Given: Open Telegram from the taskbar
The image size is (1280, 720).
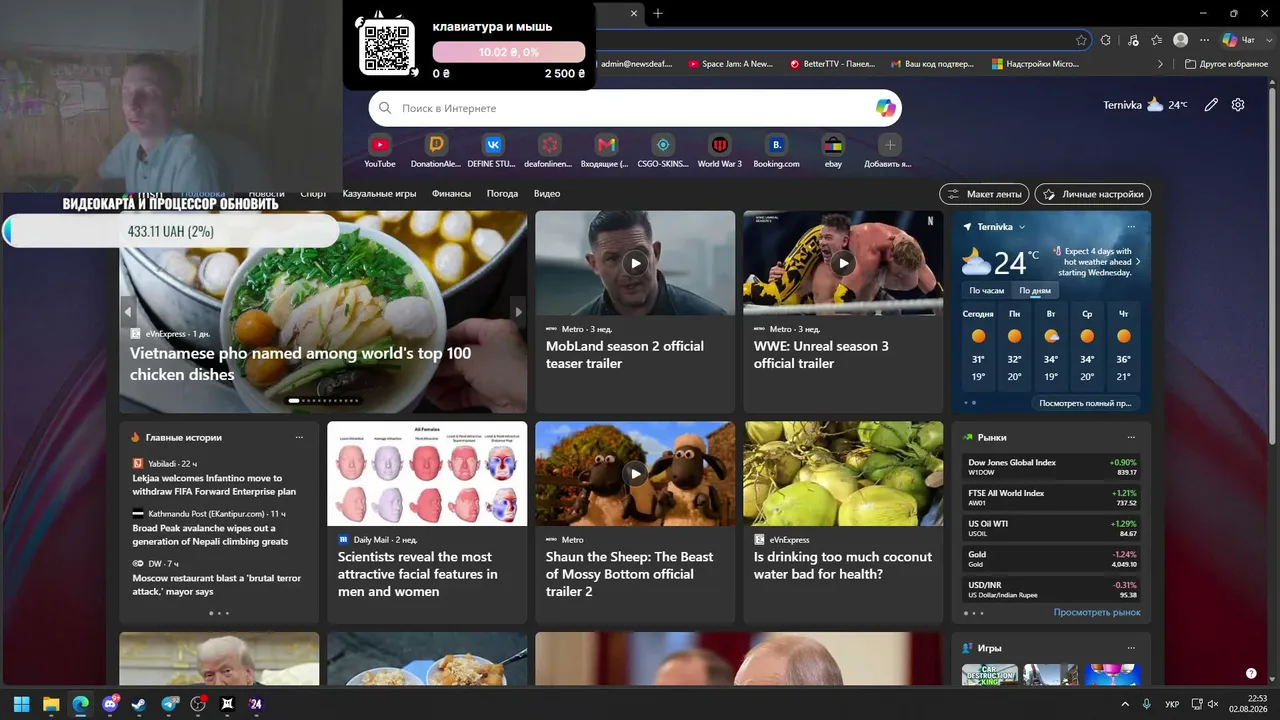Looking at the screenshot, I should (x=169, y=704).
